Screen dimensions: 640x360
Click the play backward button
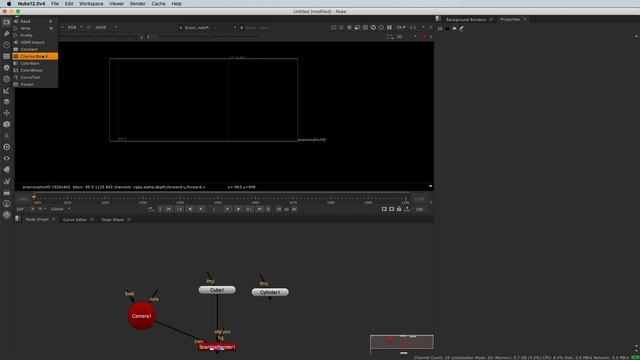[x=190, y=209]
